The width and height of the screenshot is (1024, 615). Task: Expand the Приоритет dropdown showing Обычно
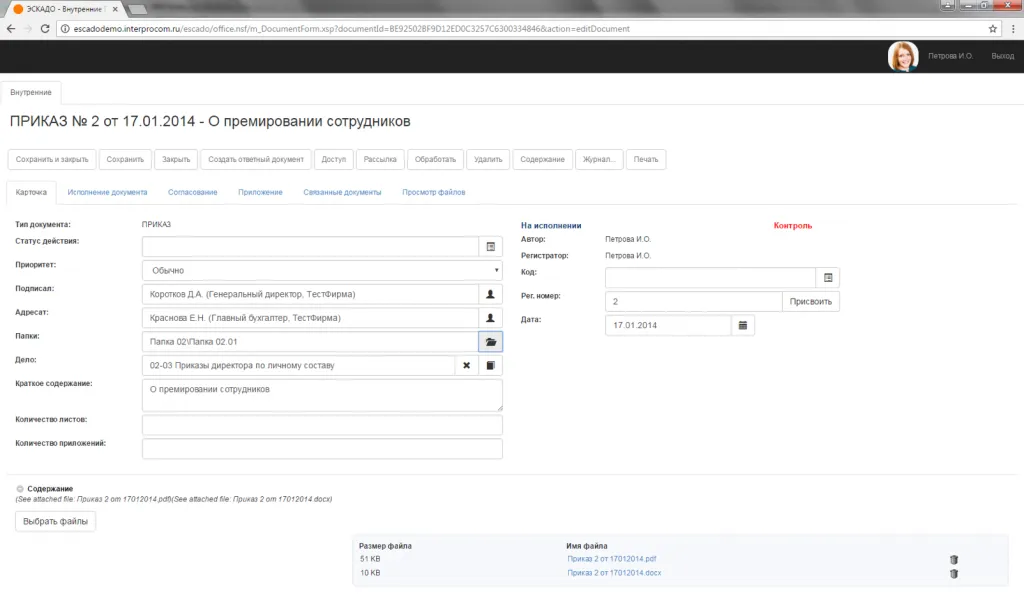pos(322,270)
